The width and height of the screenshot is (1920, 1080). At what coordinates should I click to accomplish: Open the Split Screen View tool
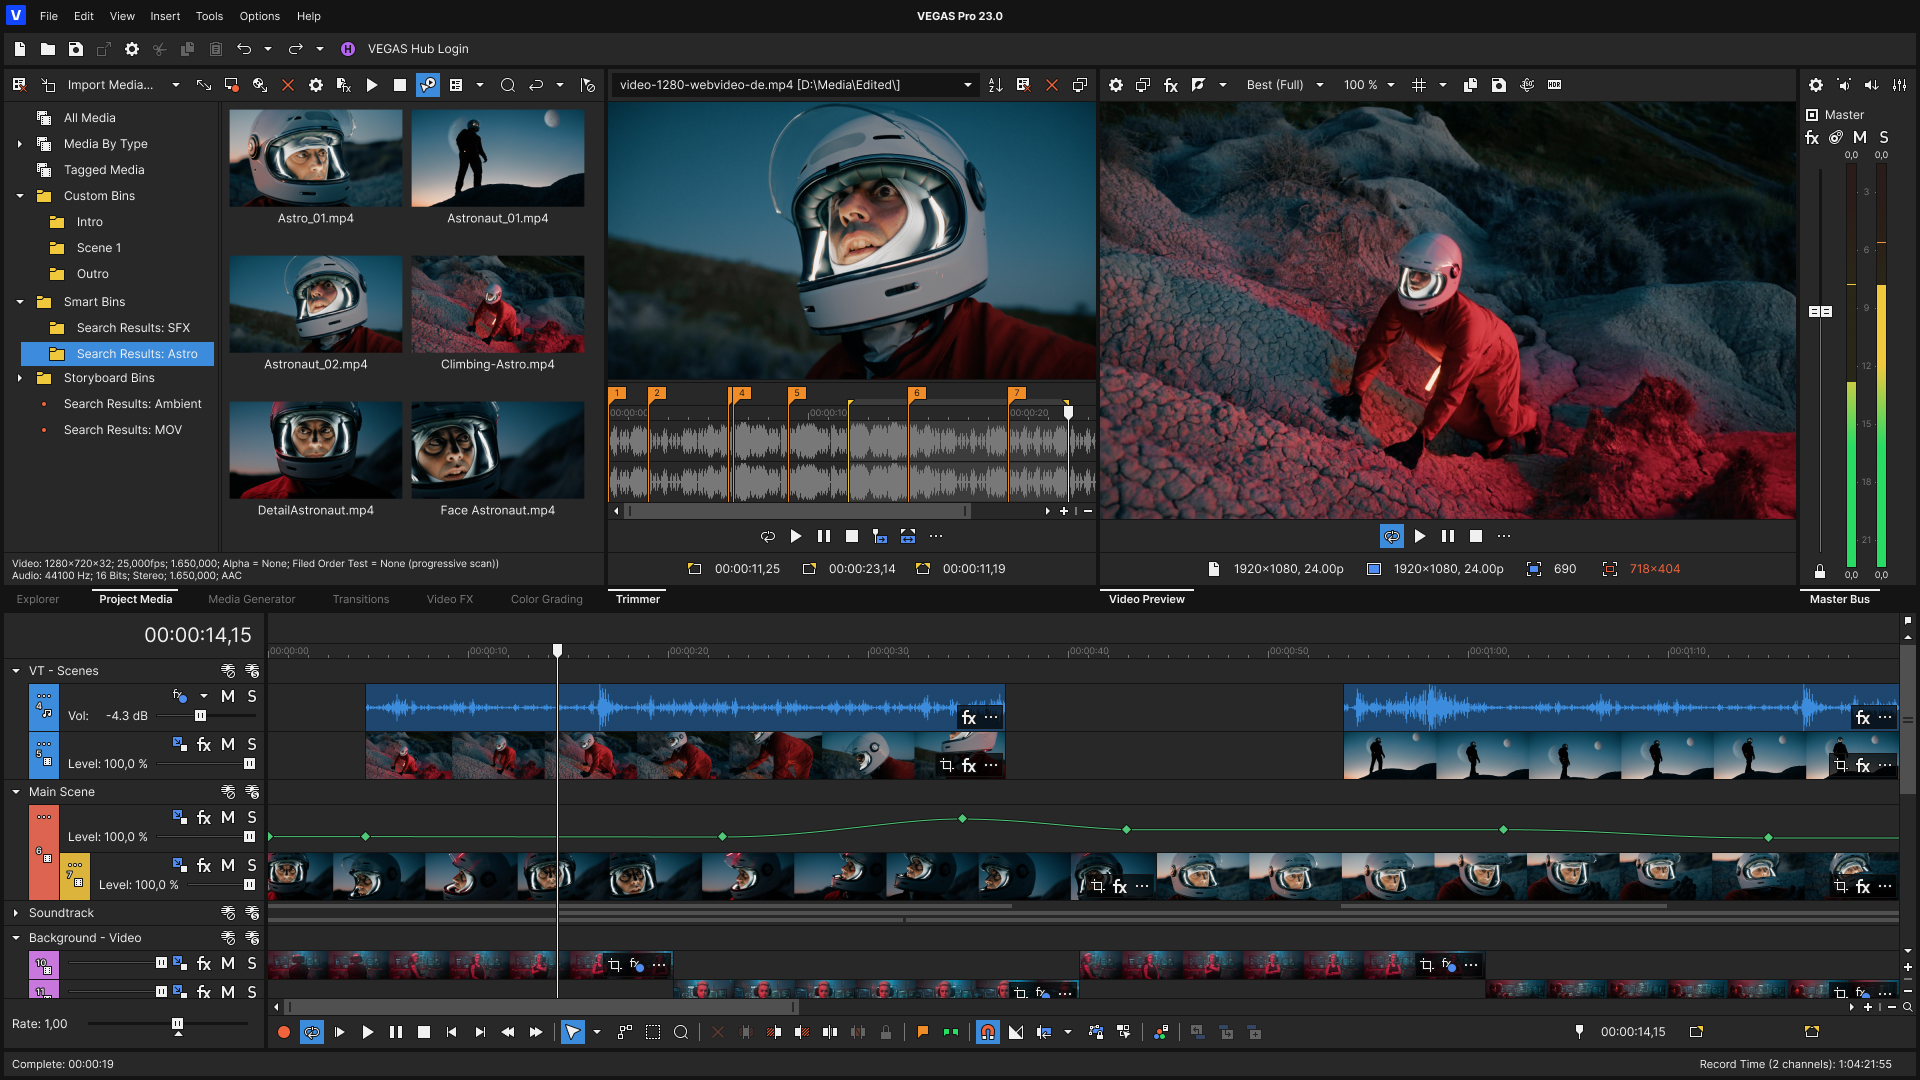pyautogui.click(x=1198, y=85)
